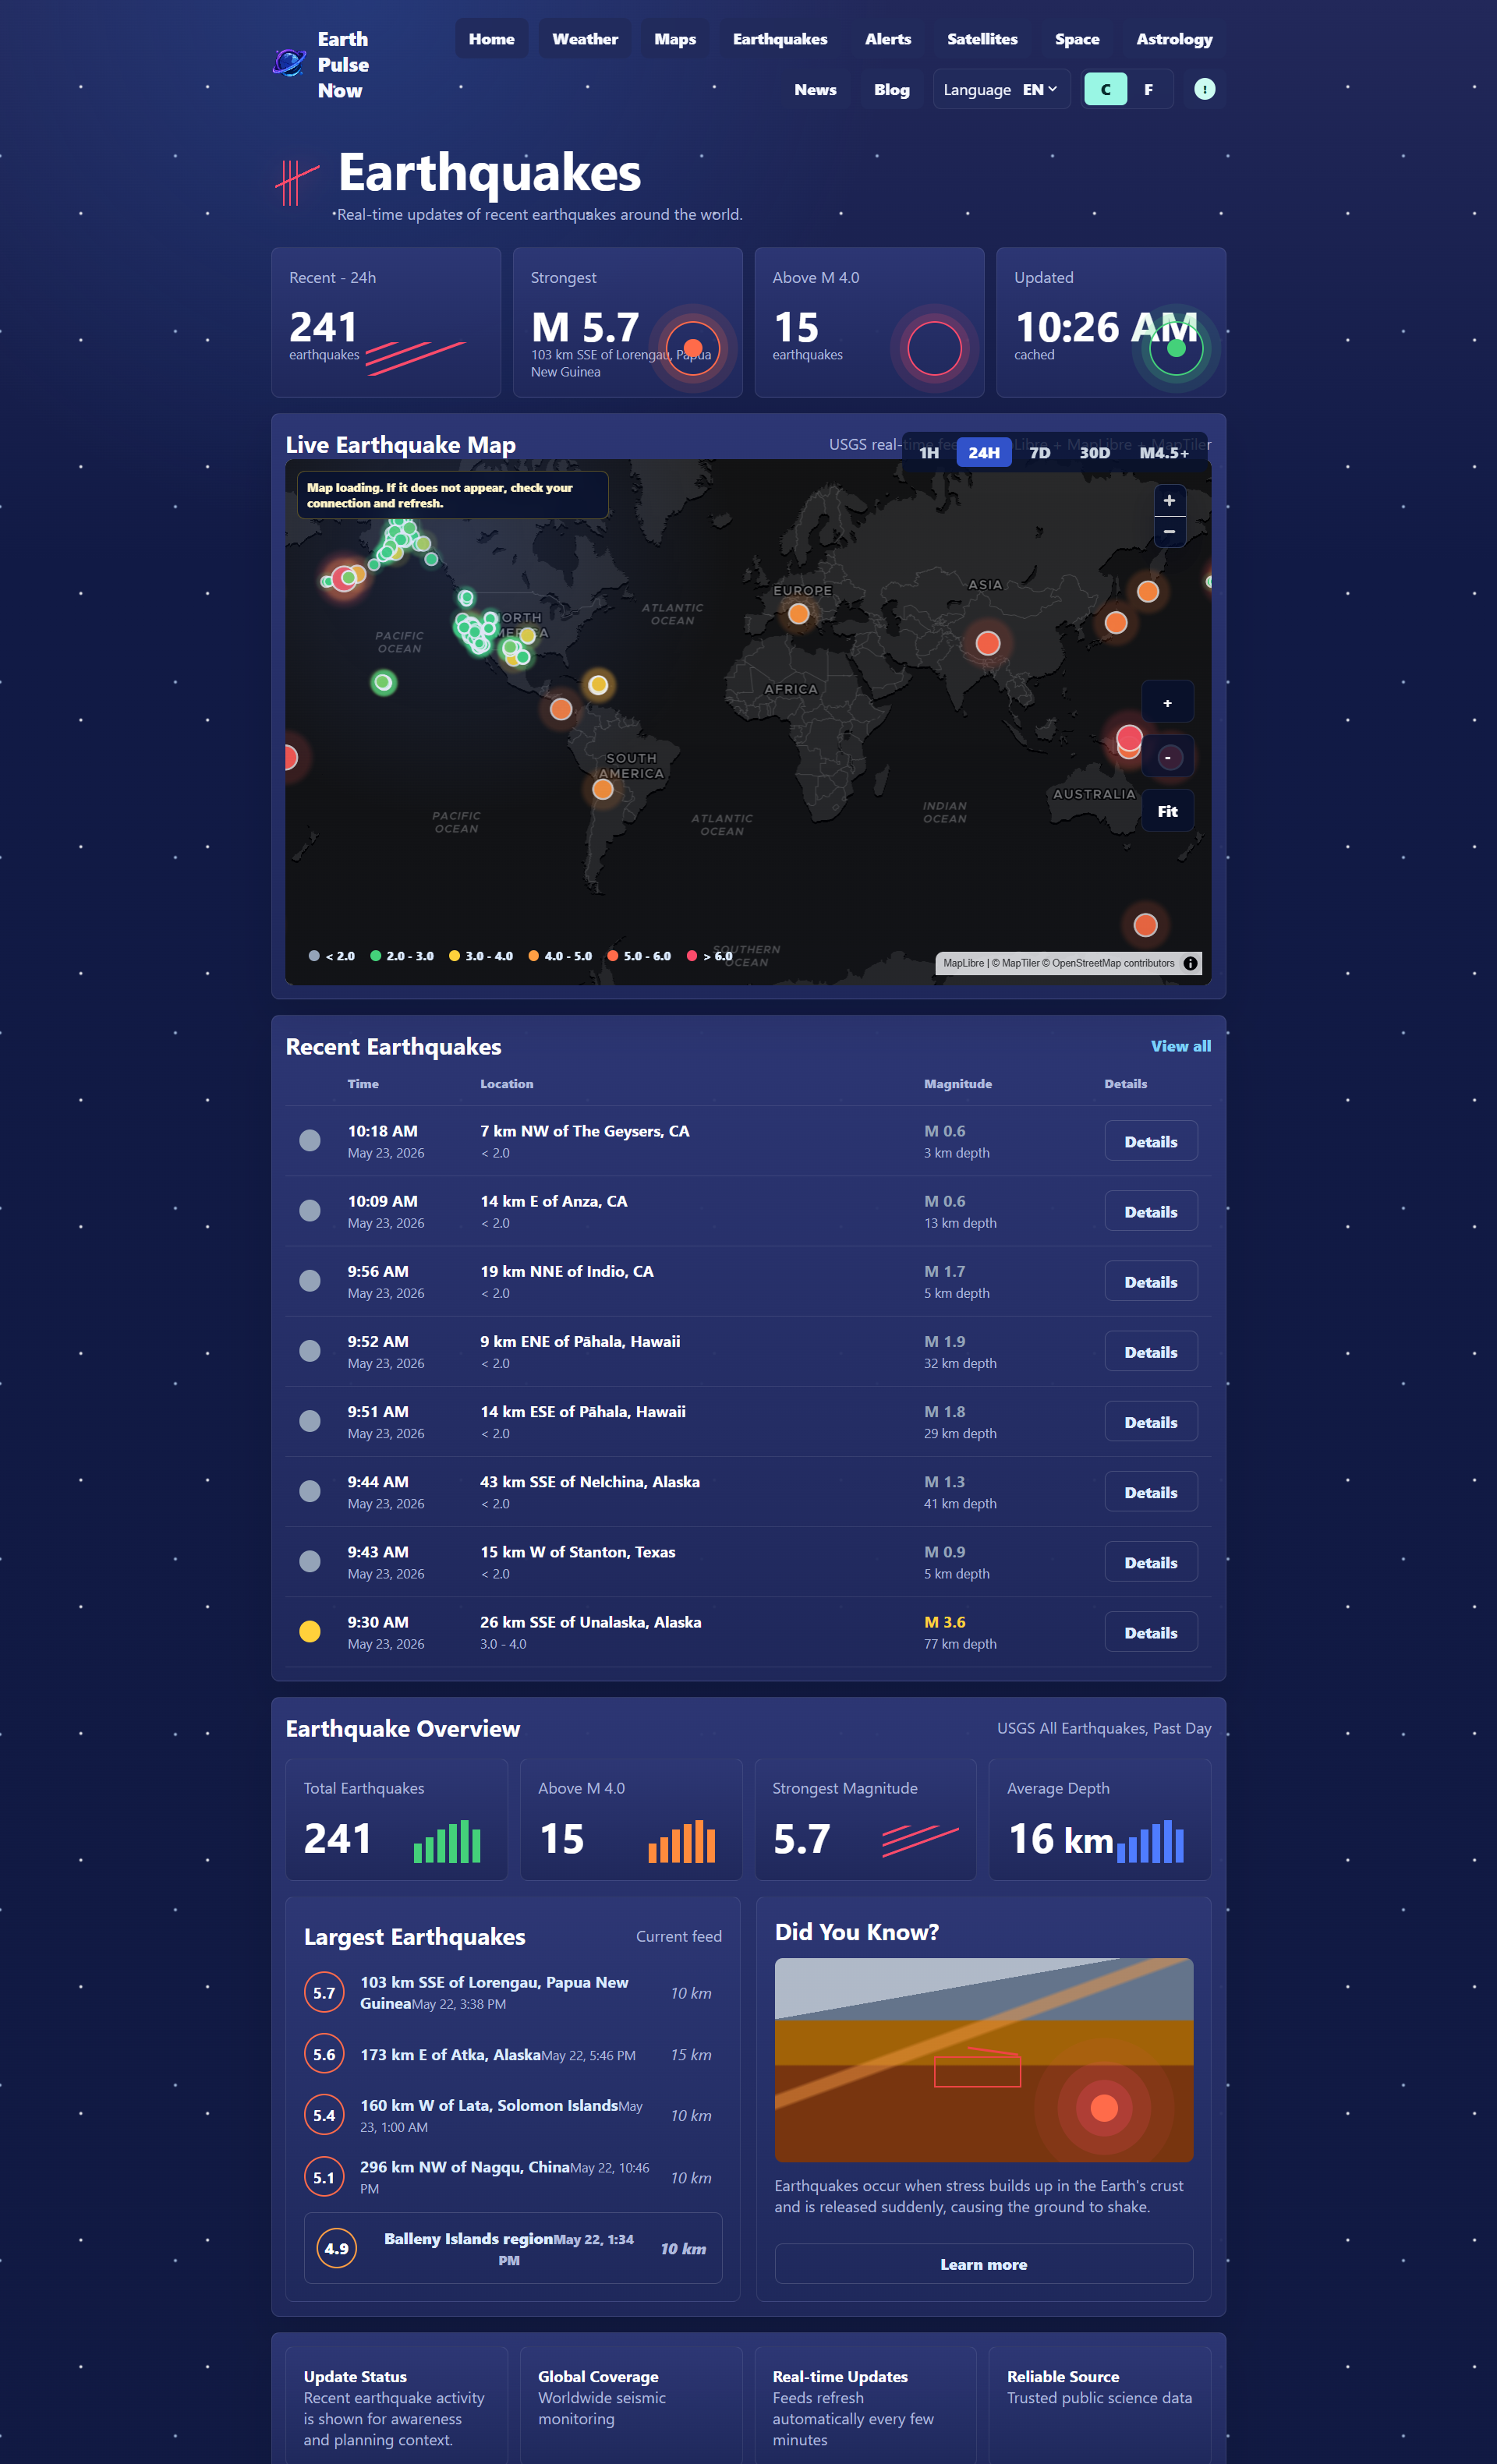Image resolution: width=1497 pixels, height=2464 pixels.
Task: Open the Space nav item
Action: (1077, 39)
